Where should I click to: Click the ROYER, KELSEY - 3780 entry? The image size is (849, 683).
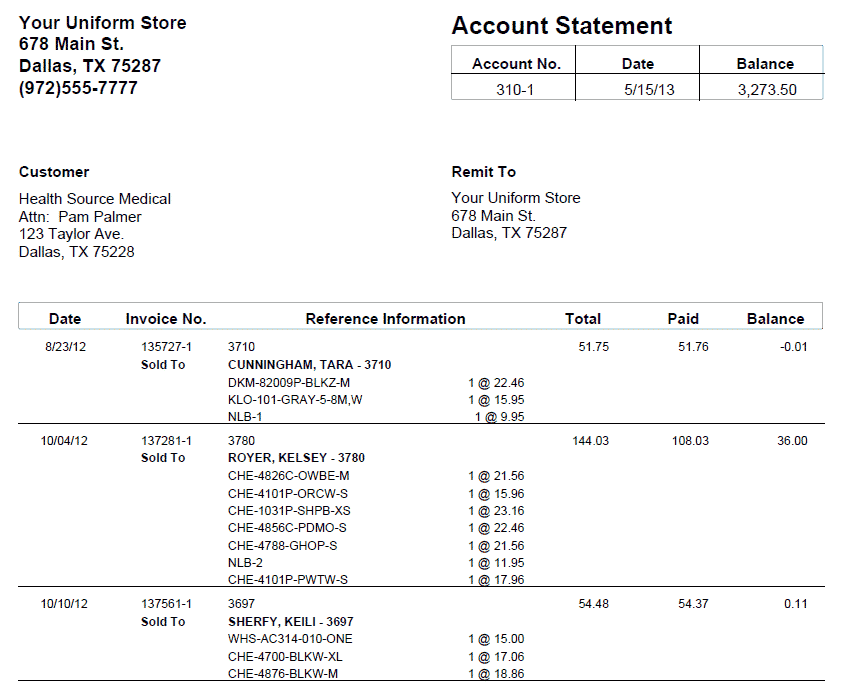pos(296,458)
